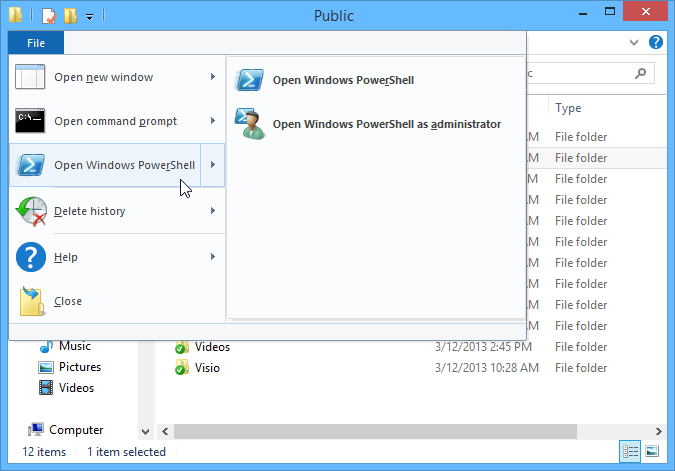Switch to Large icons view in status bar
Screen dimensions: 675x471
651,452
